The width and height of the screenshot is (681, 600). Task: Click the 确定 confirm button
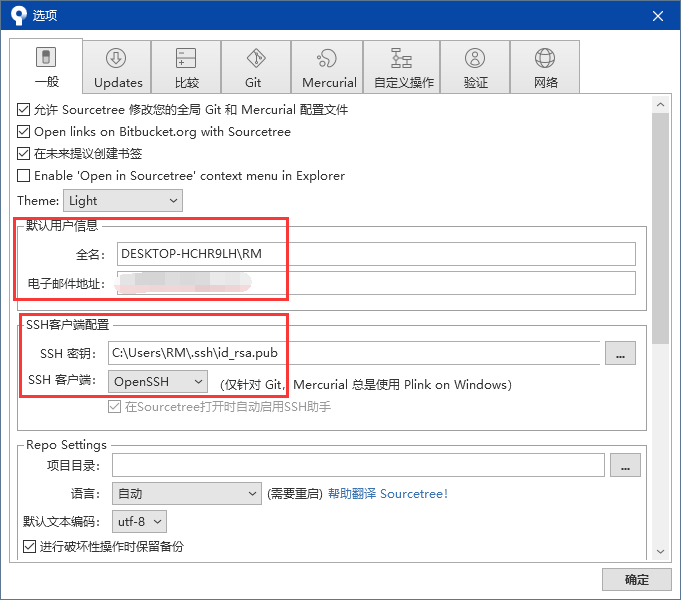tap(637, 580)
